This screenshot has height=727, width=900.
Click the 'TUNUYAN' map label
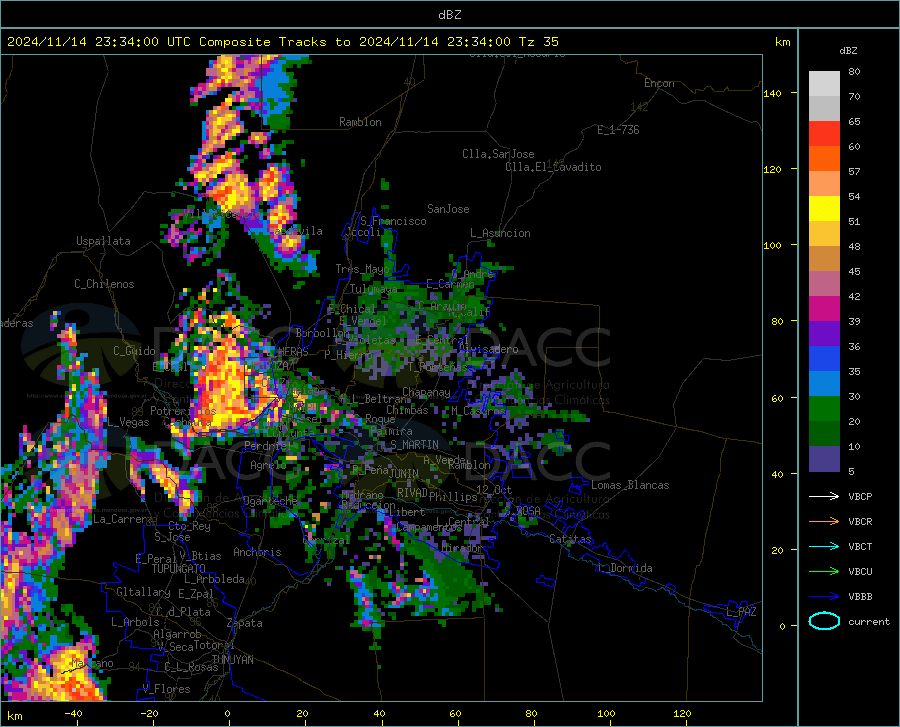[232, 660]
